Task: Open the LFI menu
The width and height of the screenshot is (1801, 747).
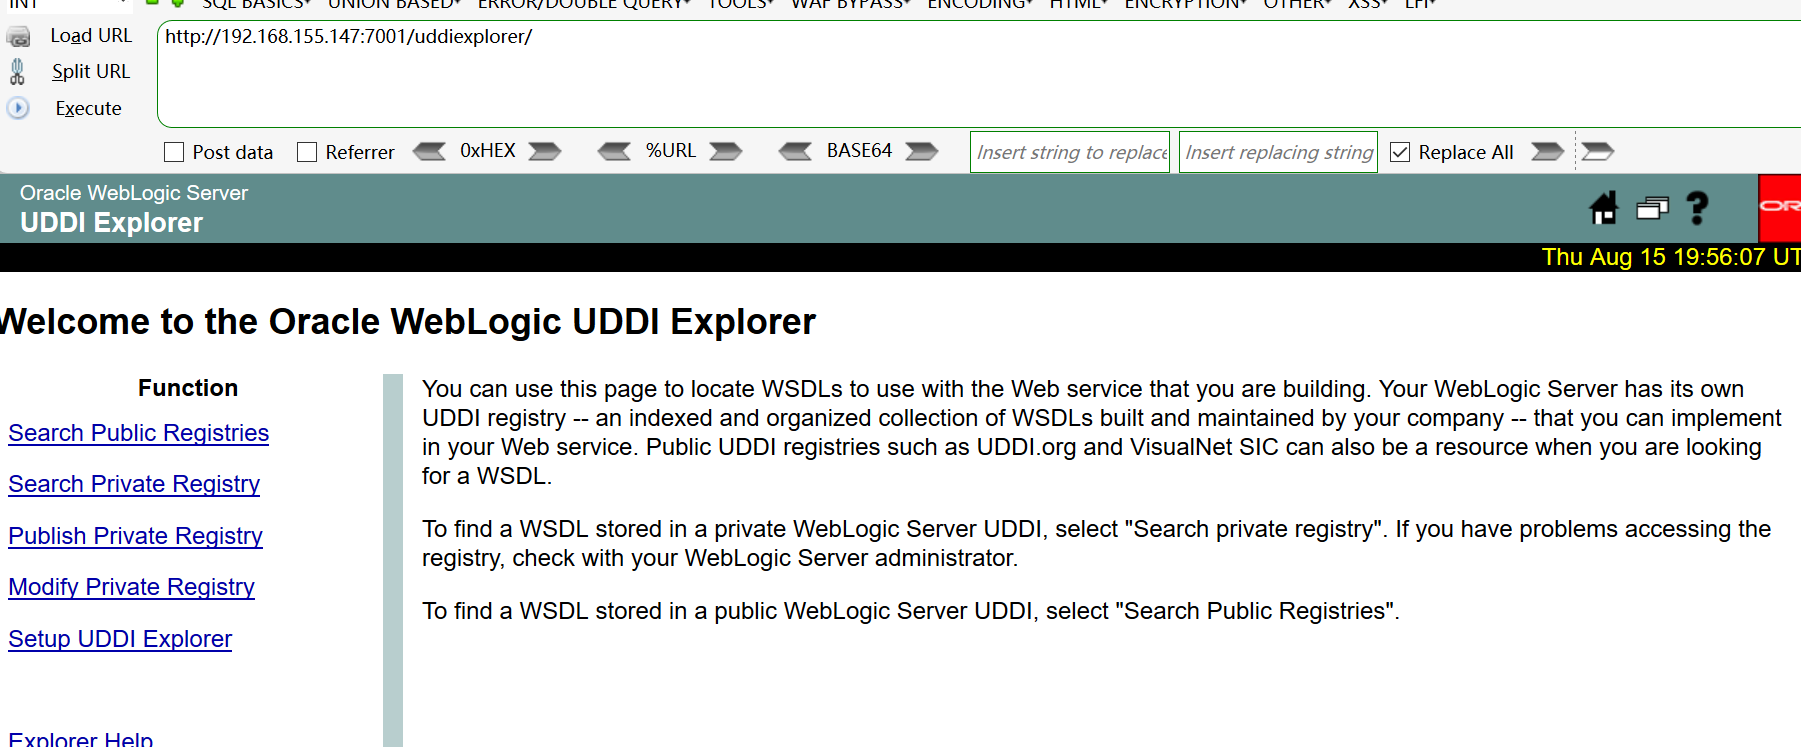Action: (x=1421, y=5)
